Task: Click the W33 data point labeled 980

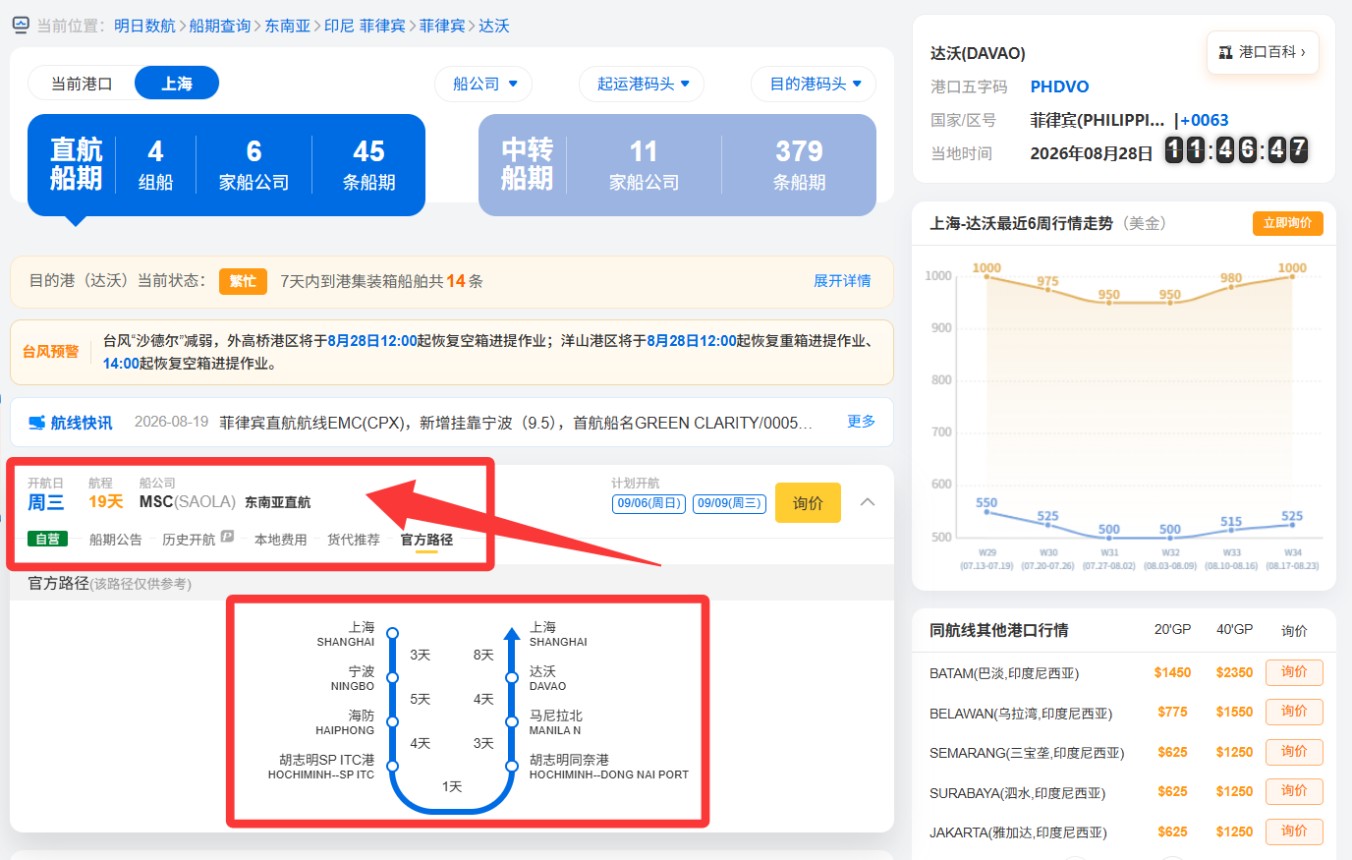Action: pyautogui.click(x=1231, y=287)
